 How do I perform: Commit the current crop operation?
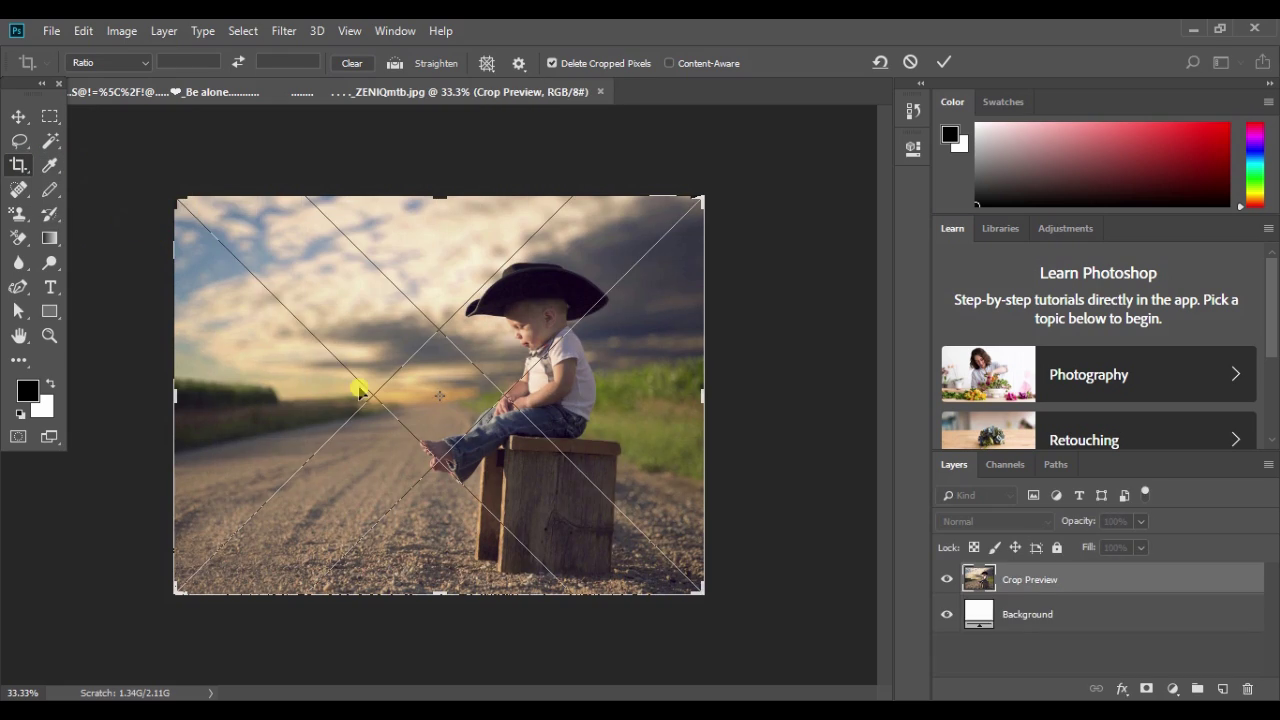[x=943, y=62]
